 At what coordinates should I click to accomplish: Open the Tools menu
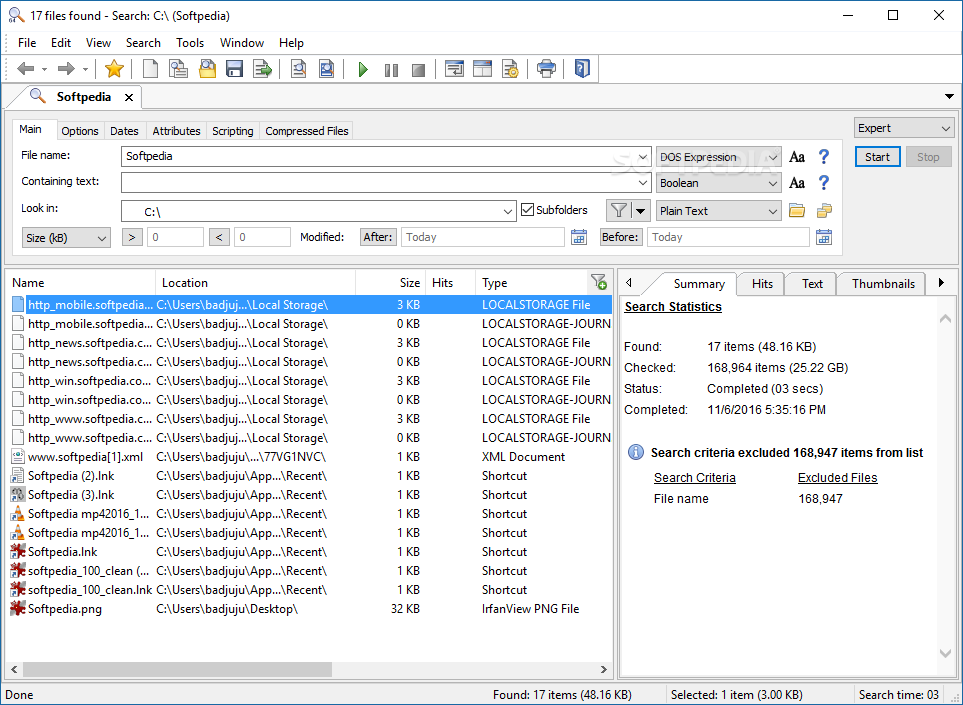190,43
